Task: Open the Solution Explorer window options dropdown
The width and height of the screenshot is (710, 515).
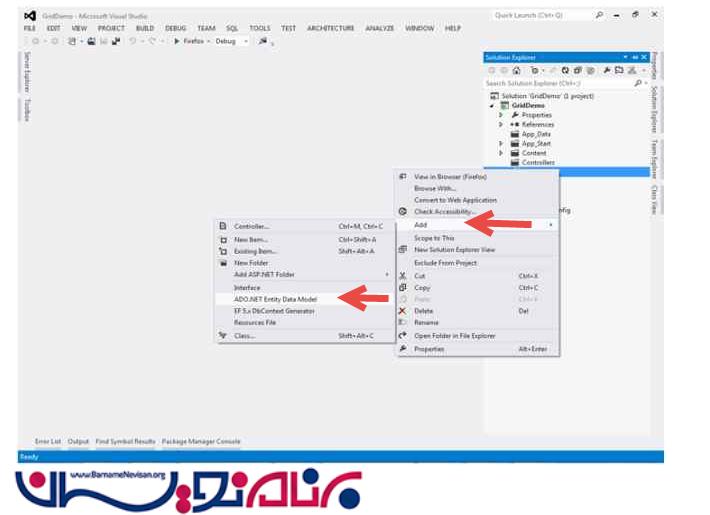Action: pos(625,57)
